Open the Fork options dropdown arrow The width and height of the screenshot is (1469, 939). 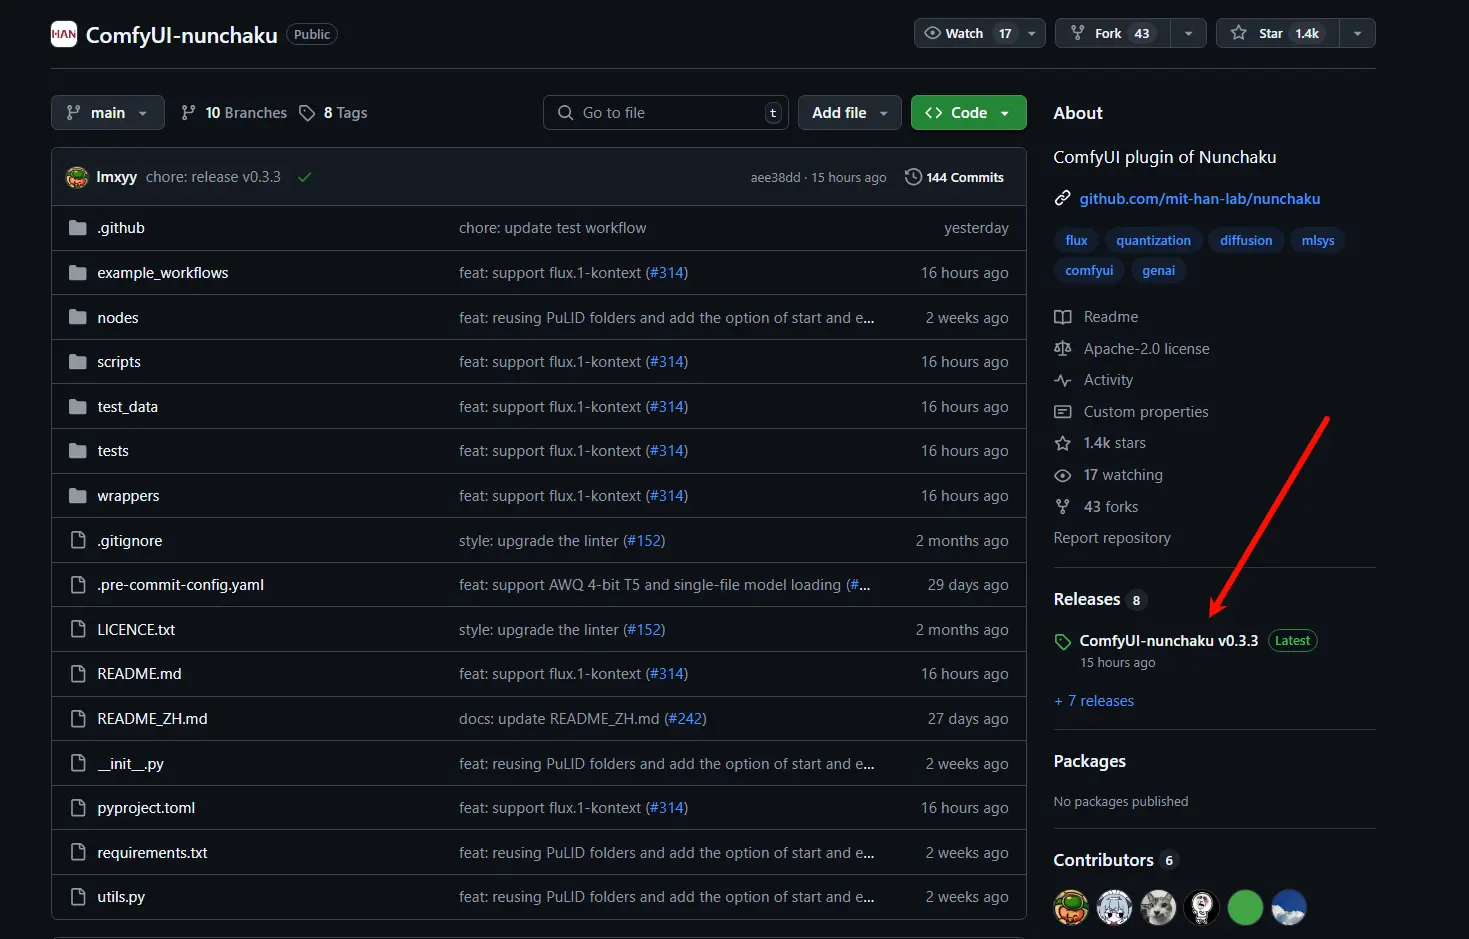(1188, 33)
